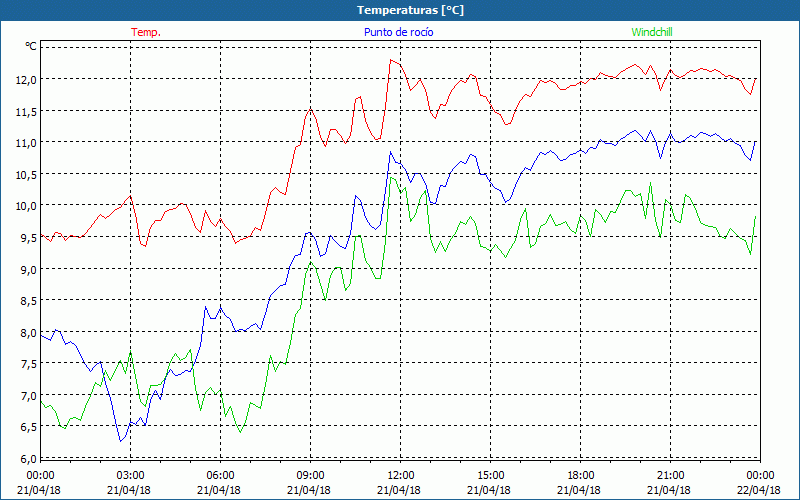Click the 12,0 y-axis value

point(27,80)
